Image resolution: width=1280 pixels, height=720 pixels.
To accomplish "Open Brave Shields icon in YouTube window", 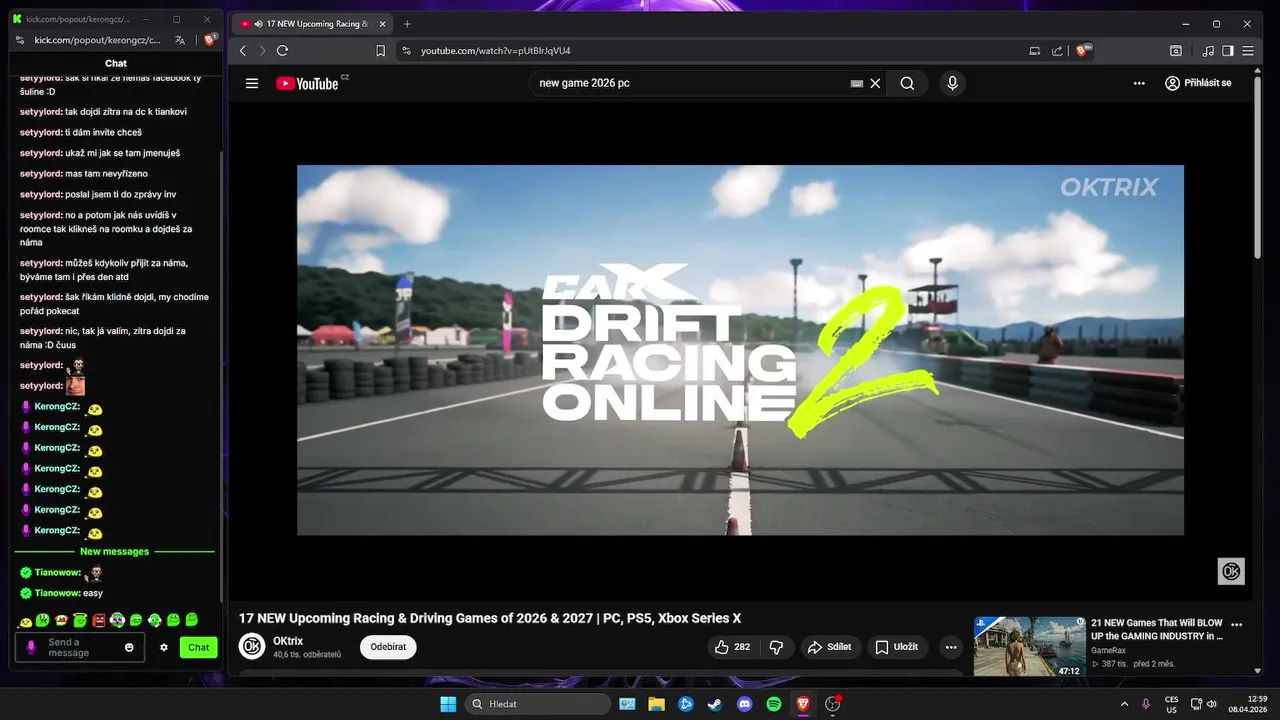I will [1083, 51].
